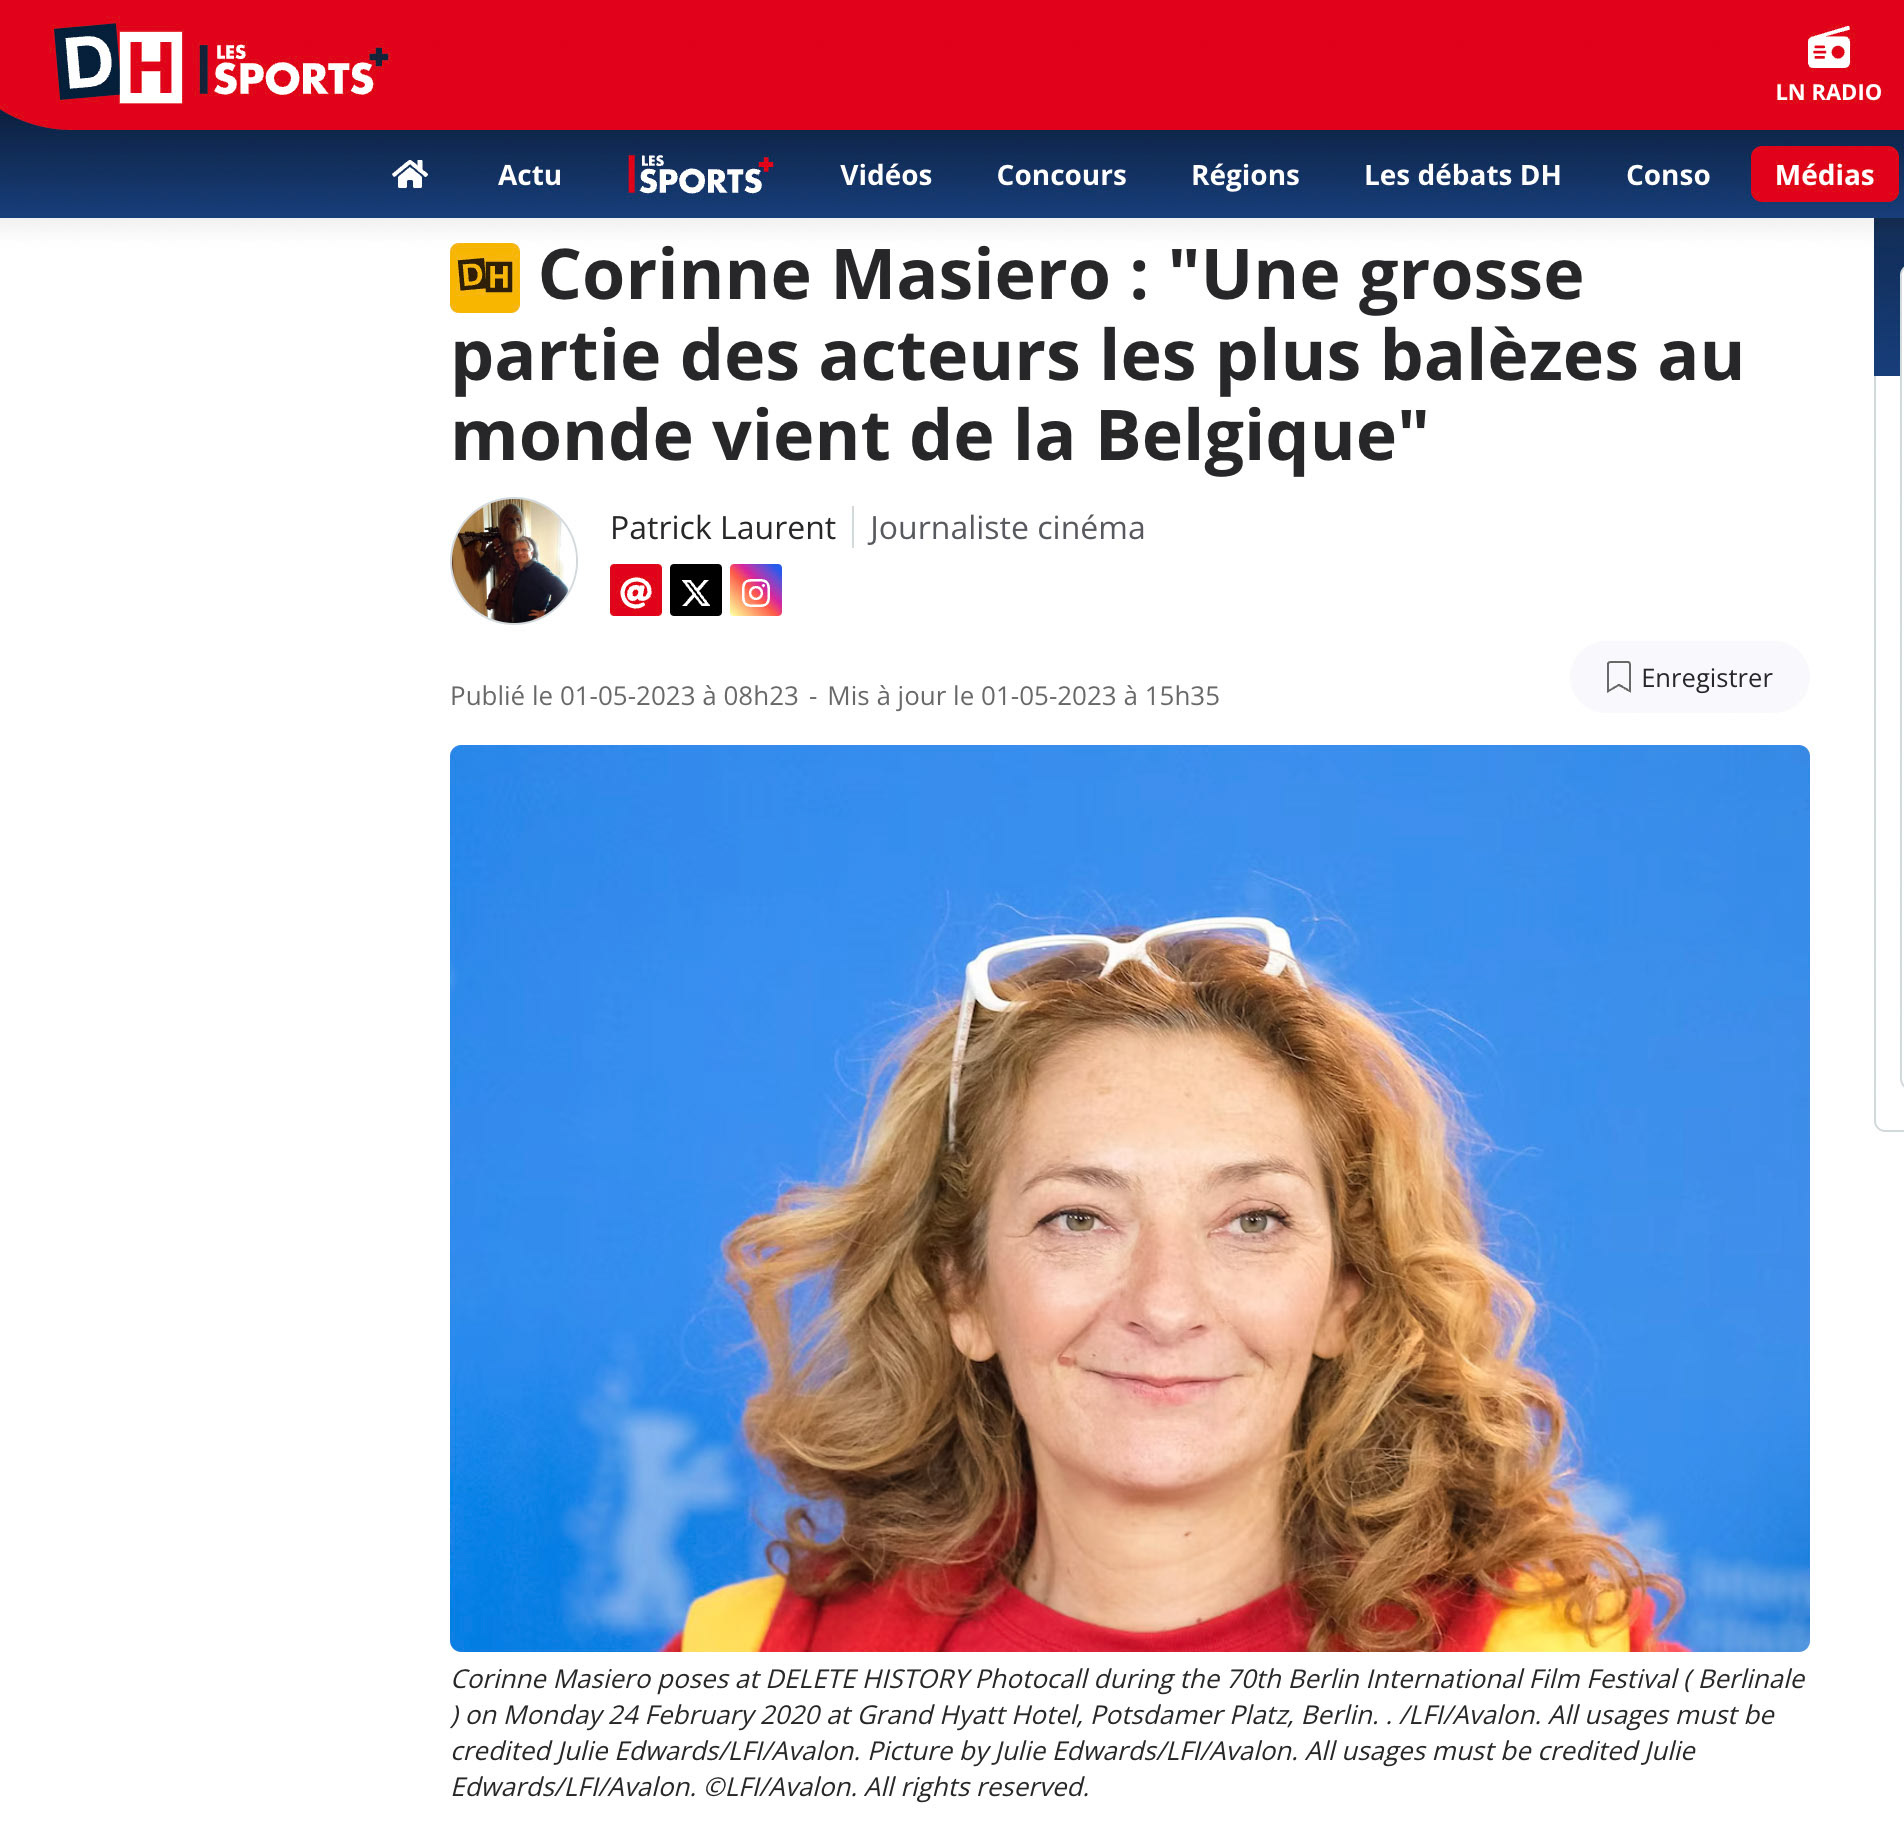Click the Les Sports+ header logo

pyautogui.click(x=294, y=71)
